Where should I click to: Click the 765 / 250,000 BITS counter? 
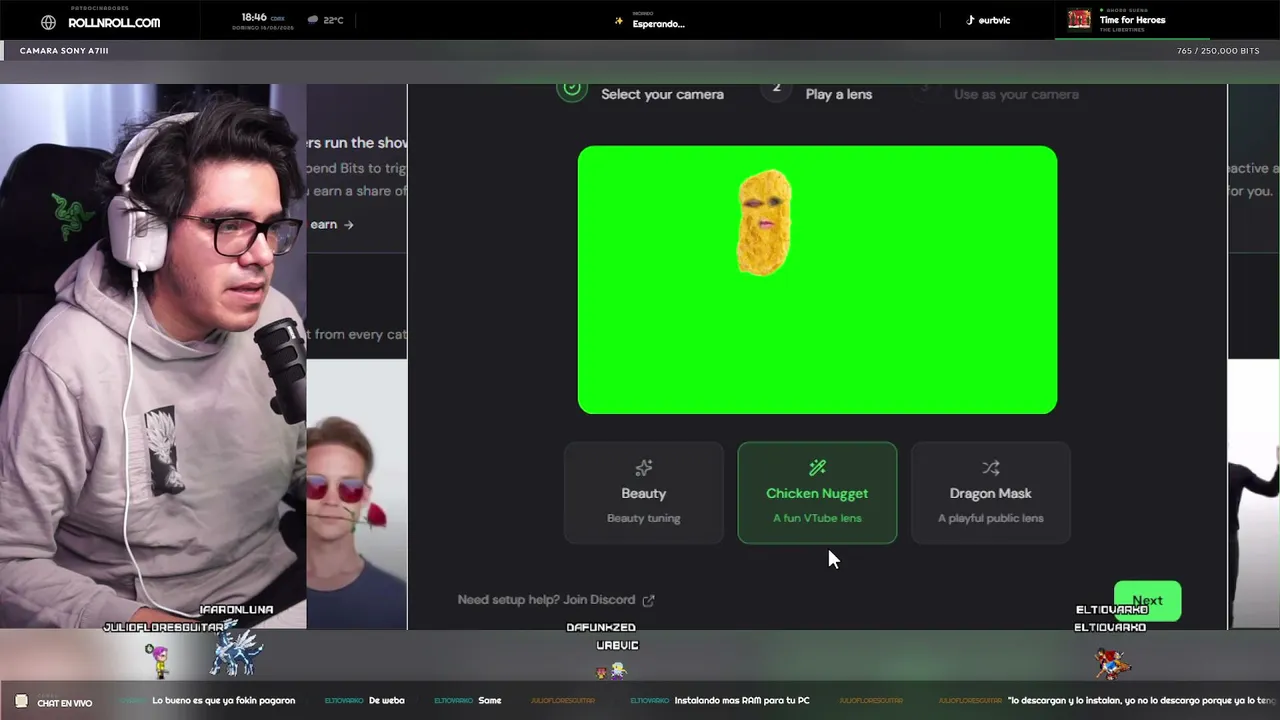click(x=1218, y=51)
